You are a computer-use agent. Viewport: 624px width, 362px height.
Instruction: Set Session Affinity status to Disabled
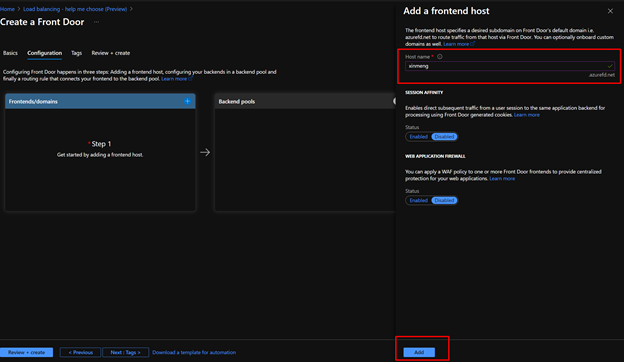click(x=444, y=136)
